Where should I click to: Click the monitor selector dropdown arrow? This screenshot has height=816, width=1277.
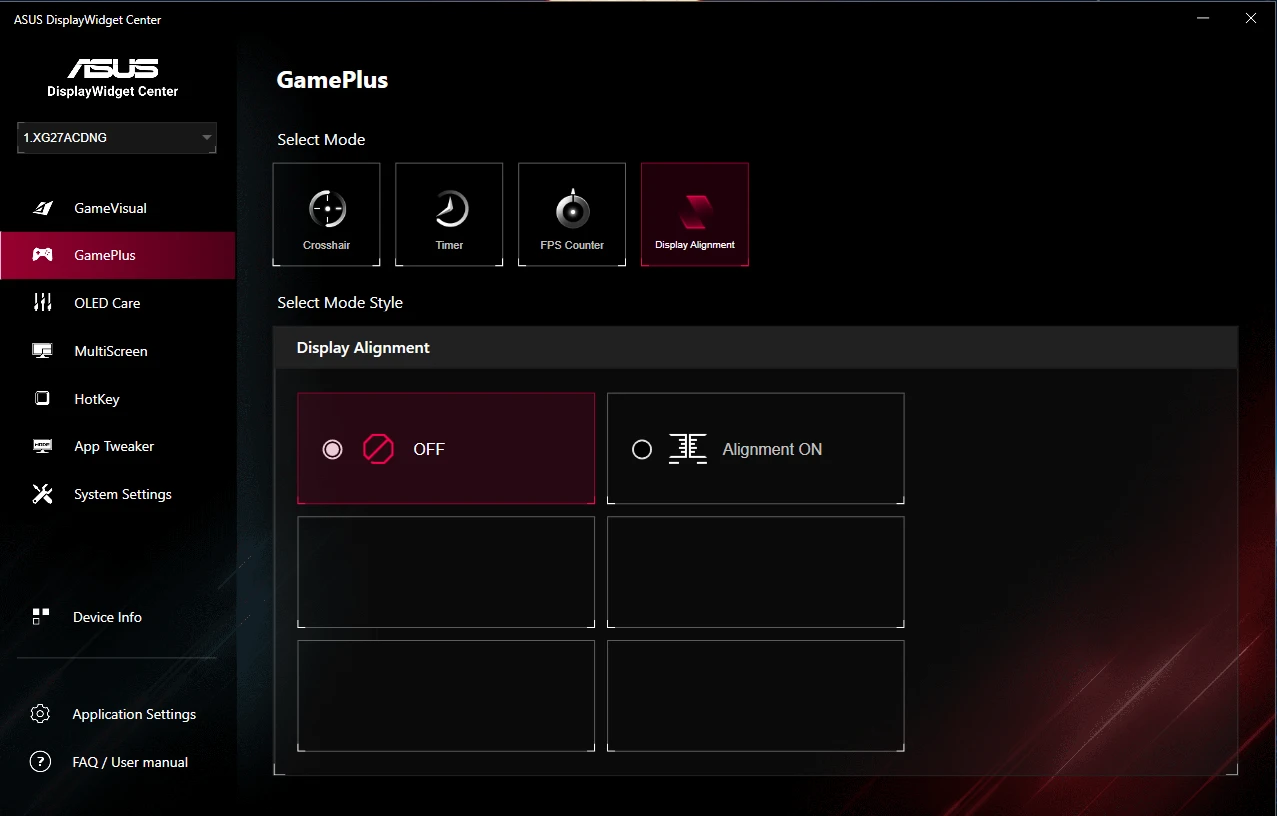pos(206,138)
